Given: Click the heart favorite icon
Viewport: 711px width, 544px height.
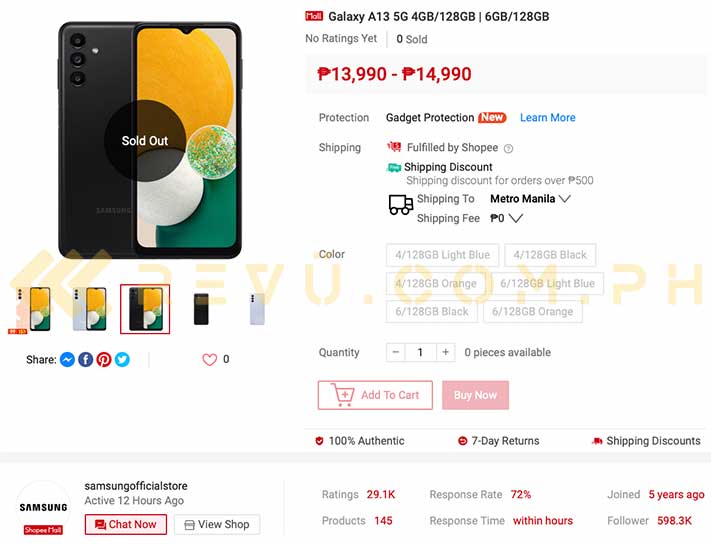Looking at the screenshot, I should 209,359.
